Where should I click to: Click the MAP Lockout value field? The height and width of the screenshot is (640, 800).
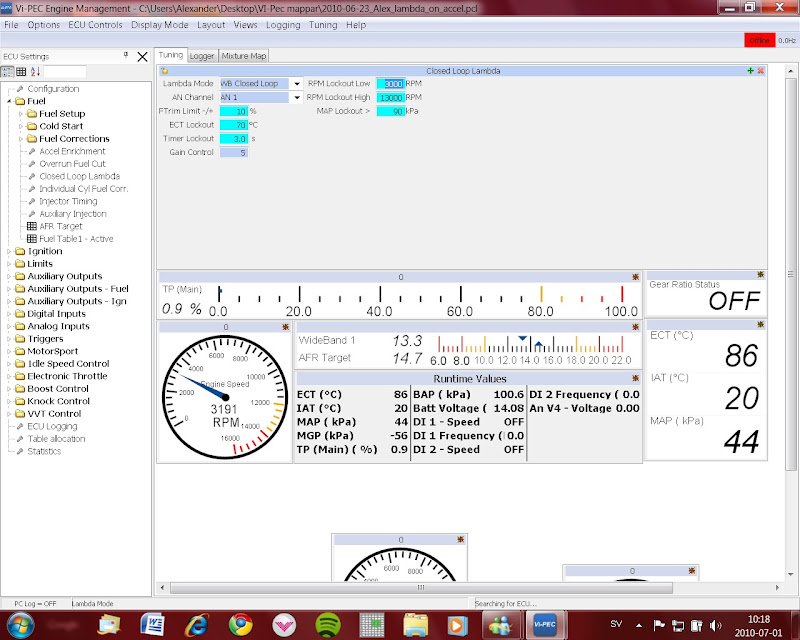[390, 111]
